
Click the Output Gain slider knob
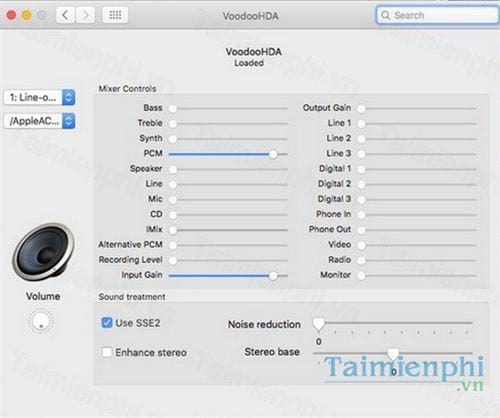(x=361, y=108)
